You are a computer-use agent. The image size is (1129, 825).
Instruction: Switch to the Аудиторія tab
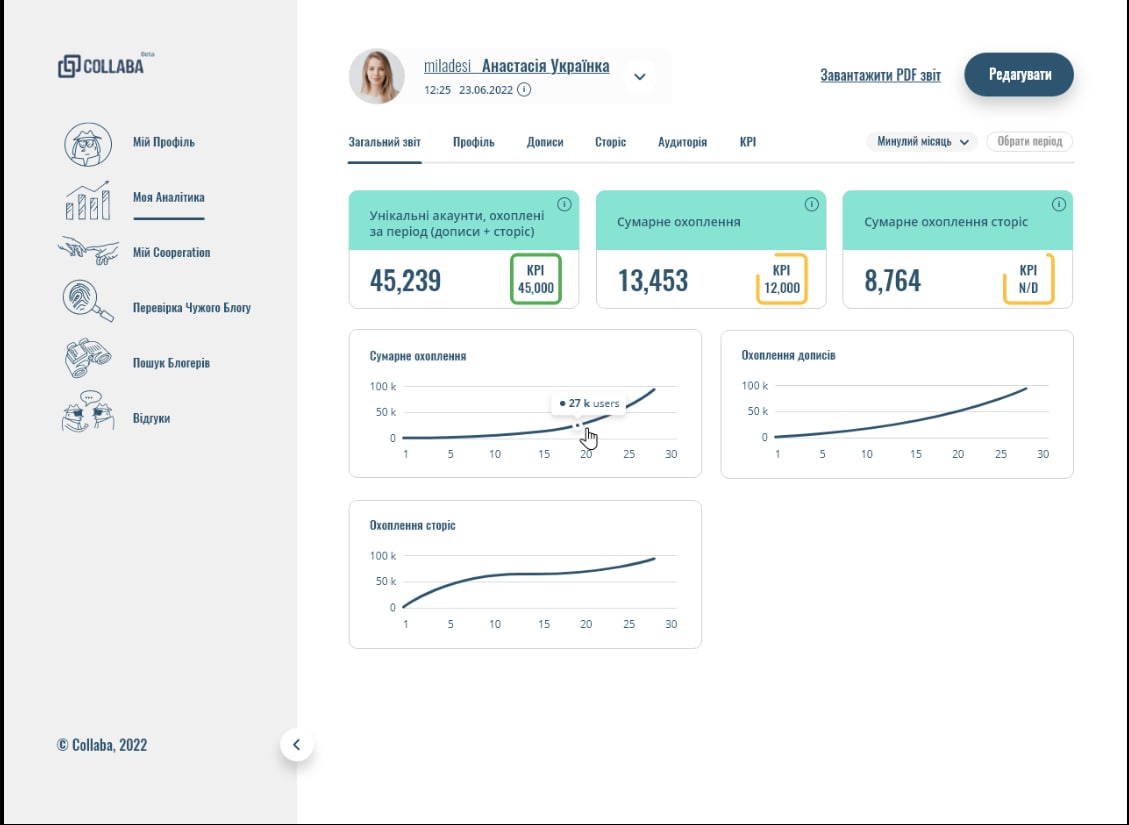[682, 142]
